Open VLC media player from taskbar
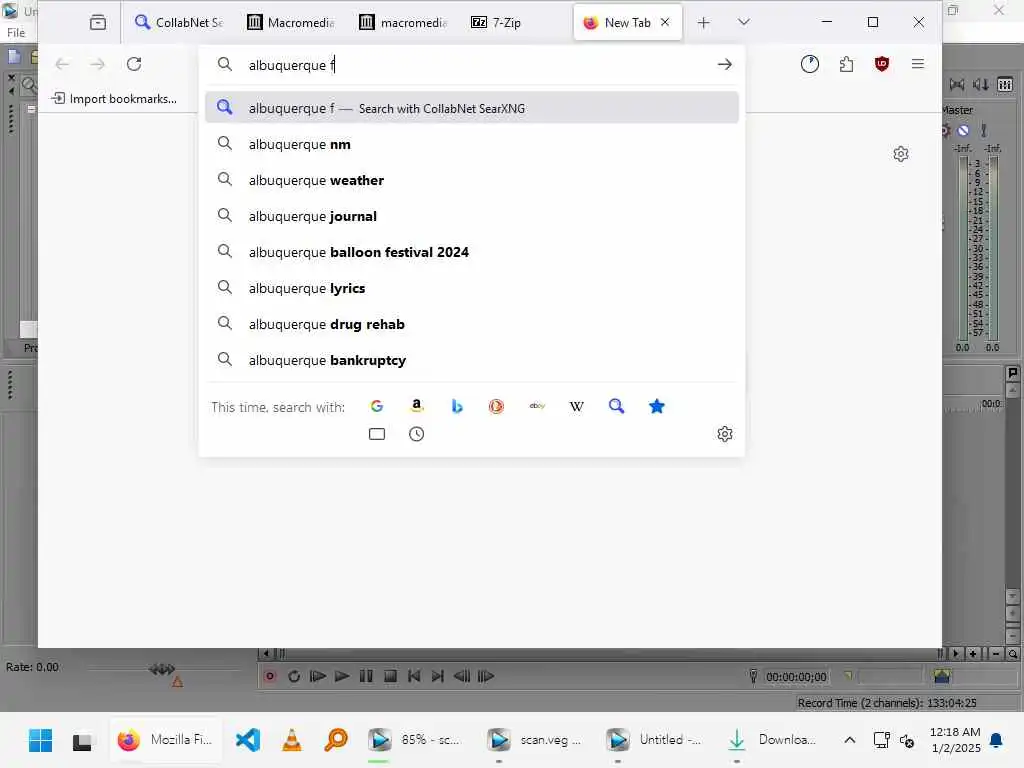 291,740
